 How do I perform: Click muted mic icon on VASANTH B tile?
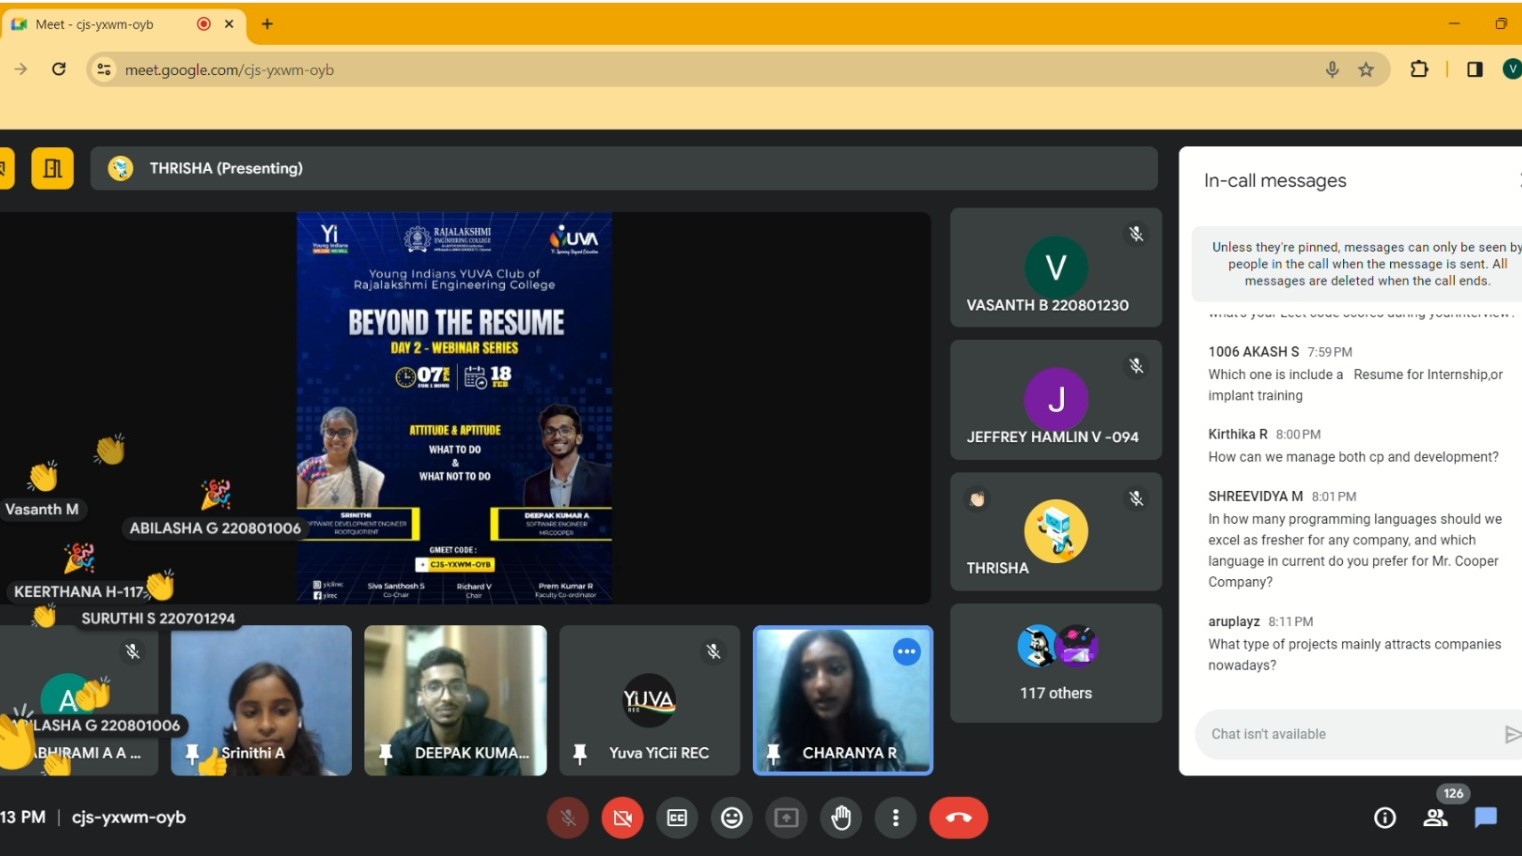click(1136, 234)
